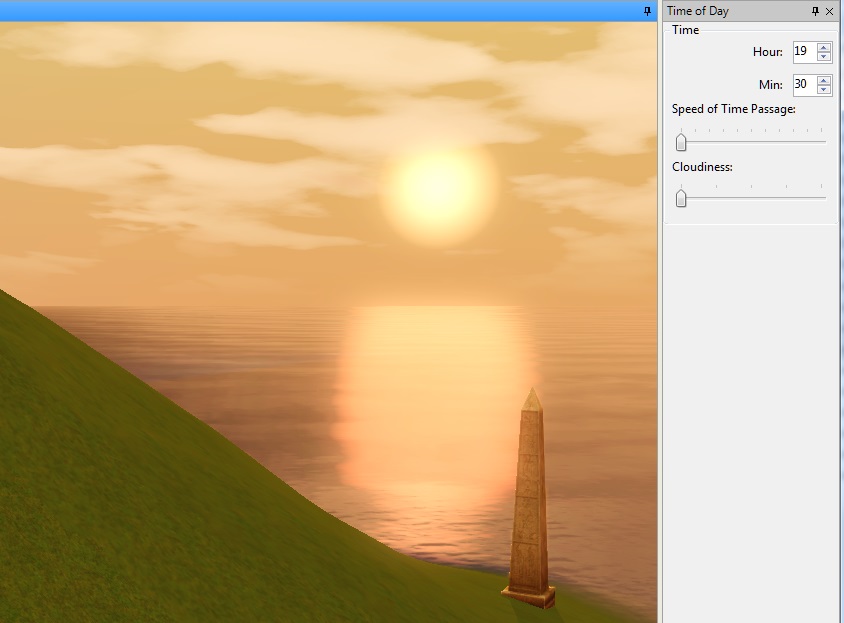The width and height of the screenshot is (844, 623).
Task: Click the Time of Day title bar
Action: click(x=730, y=11)
